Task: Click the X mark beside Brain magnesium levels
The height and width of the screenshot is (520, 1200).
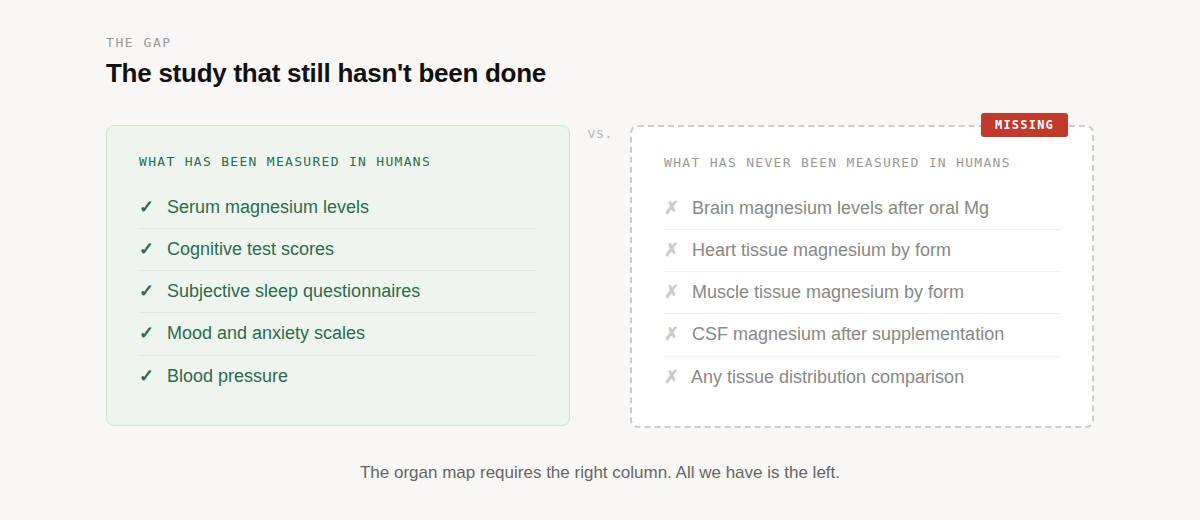Action: tap(671, 208)
